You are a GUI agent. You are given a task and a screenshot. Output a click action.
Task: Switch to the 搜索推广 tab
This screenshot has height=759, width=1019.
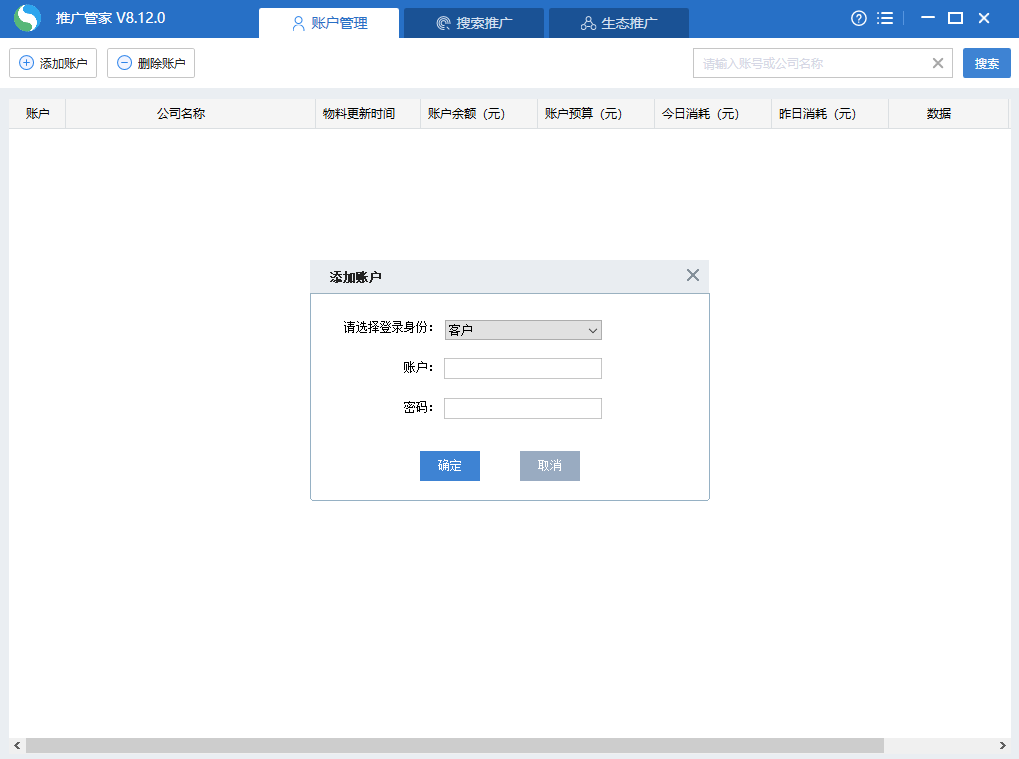coord(474,23)
